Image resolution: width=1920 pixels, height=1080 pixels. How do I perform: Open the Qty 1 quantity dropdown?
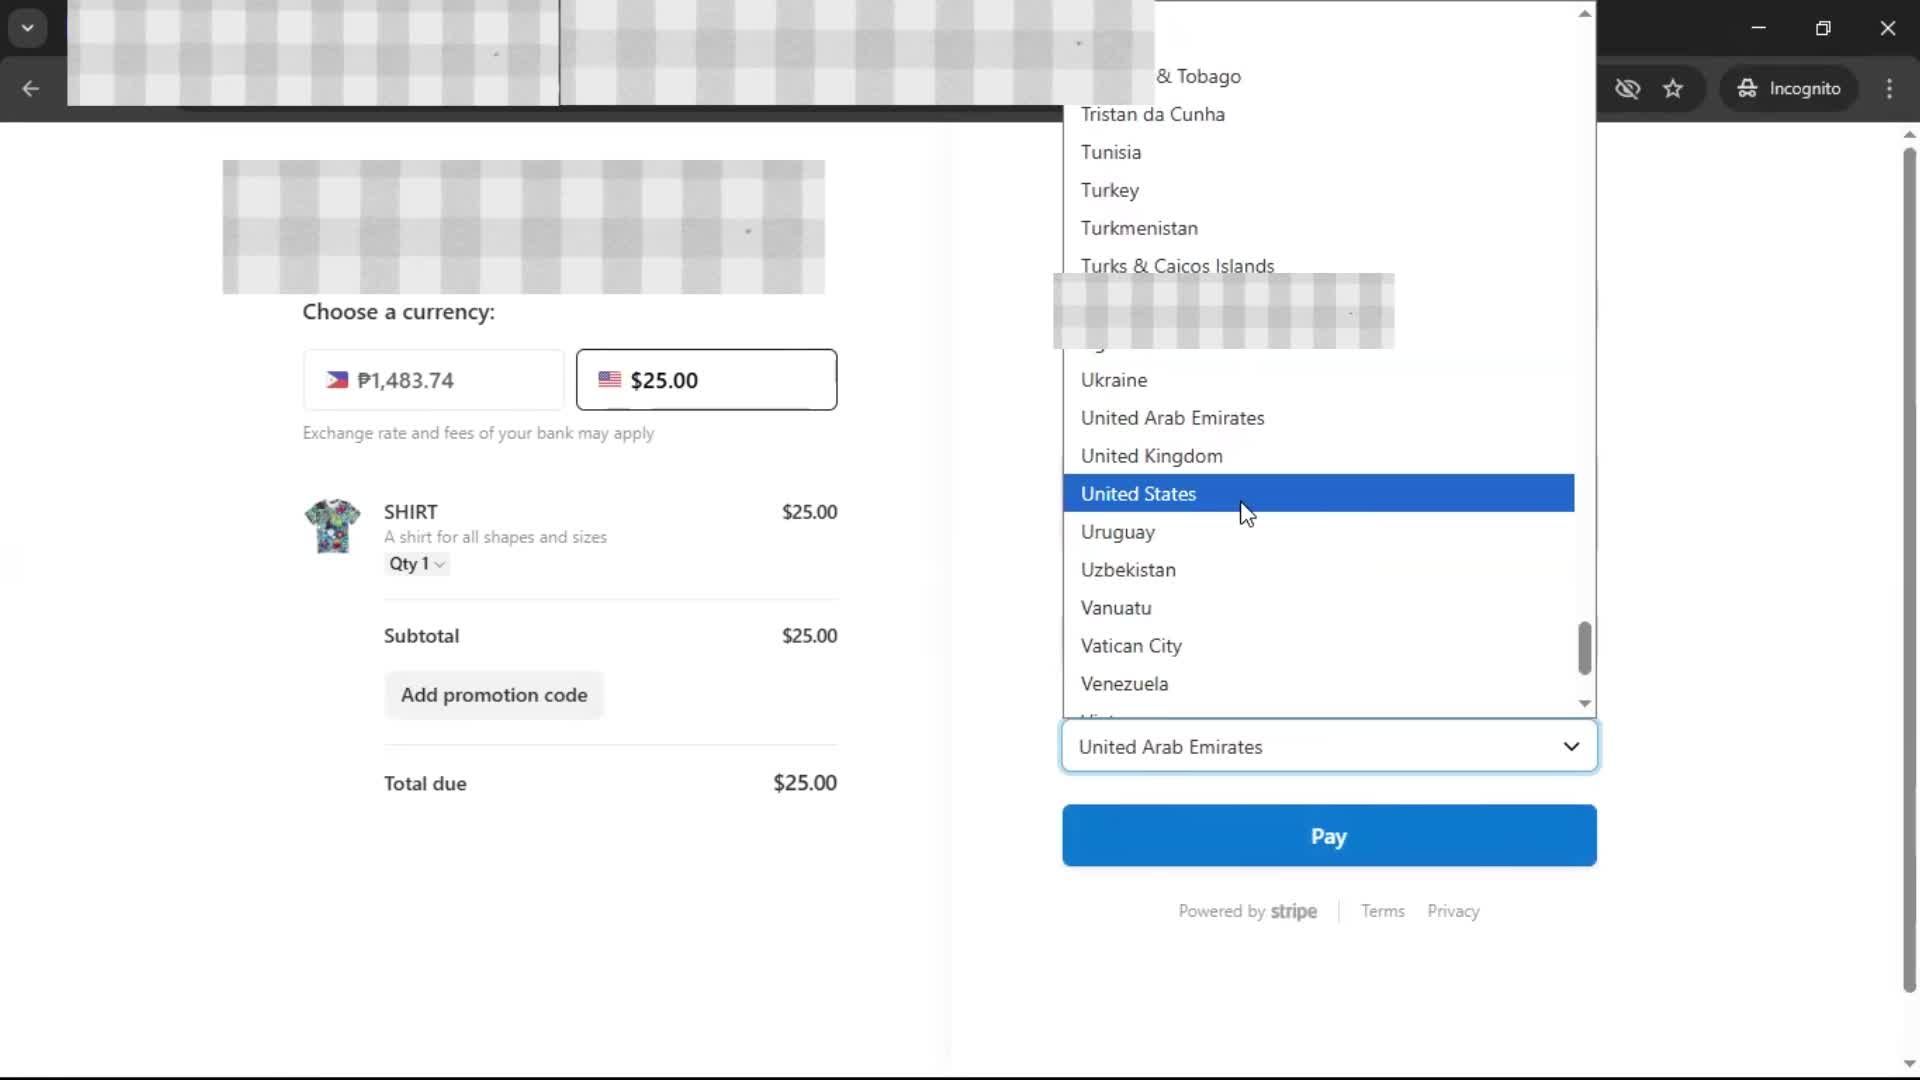416,564
